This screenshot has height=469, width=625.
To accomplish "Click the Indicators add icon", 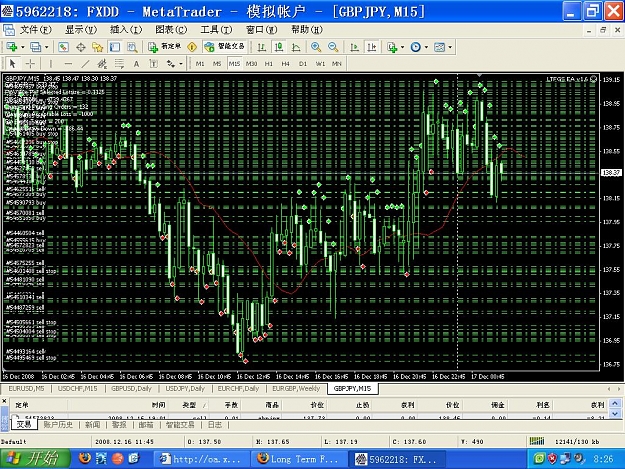I will pyautogui.click(x=392, y=47).
